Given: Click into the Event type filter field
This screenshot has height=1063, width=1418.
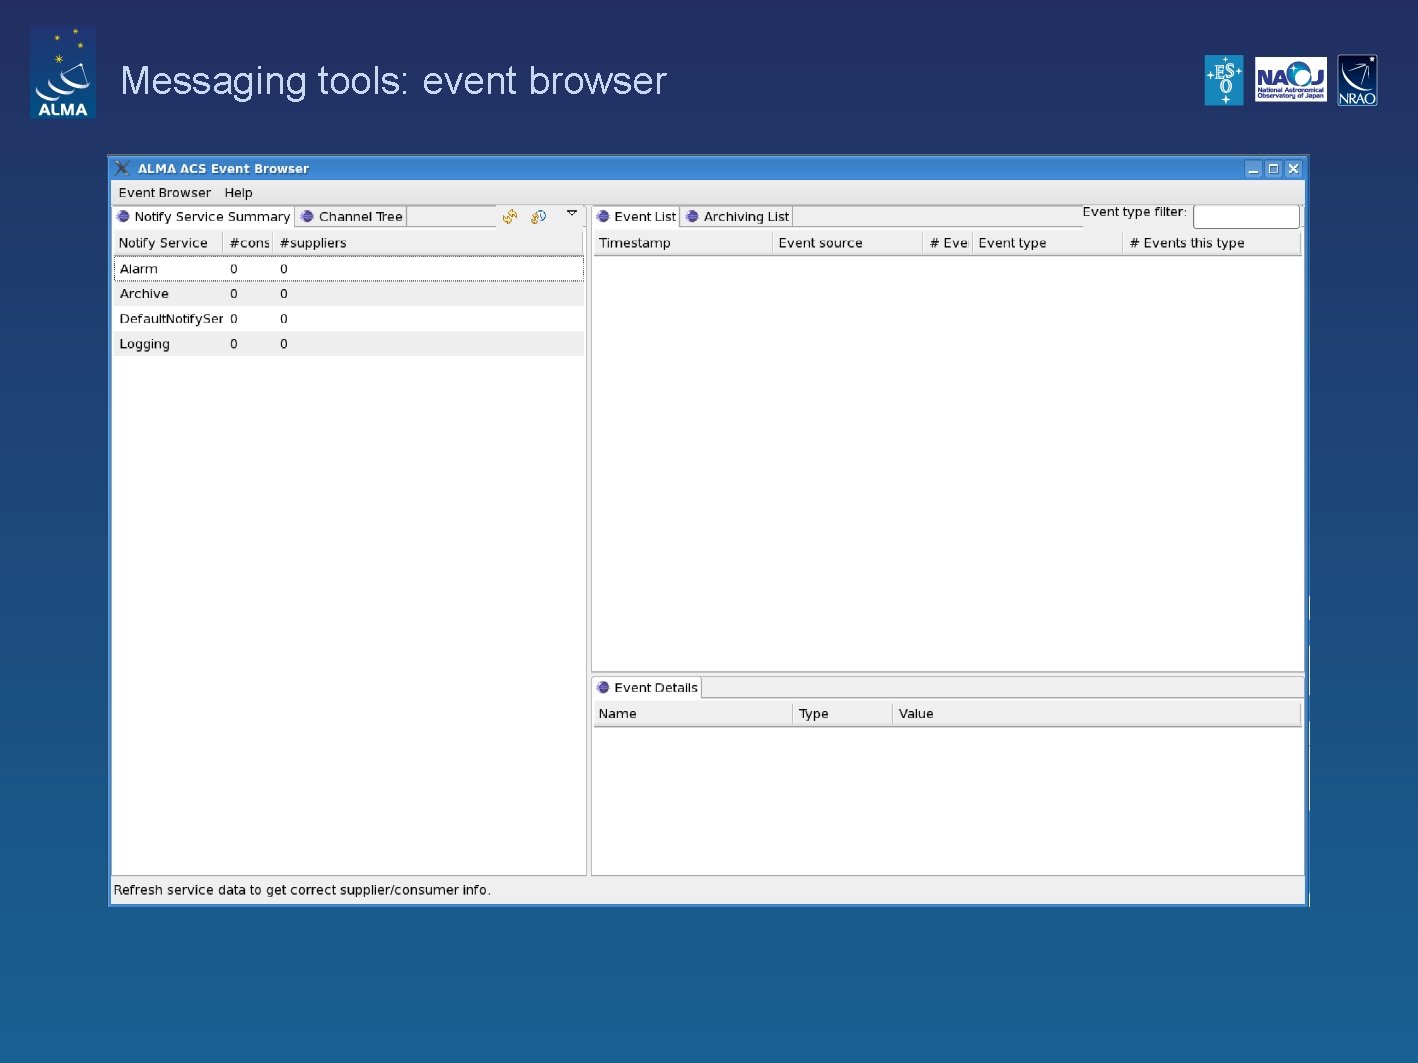Looking at the screenshot, I should (x=1246, y=216).
